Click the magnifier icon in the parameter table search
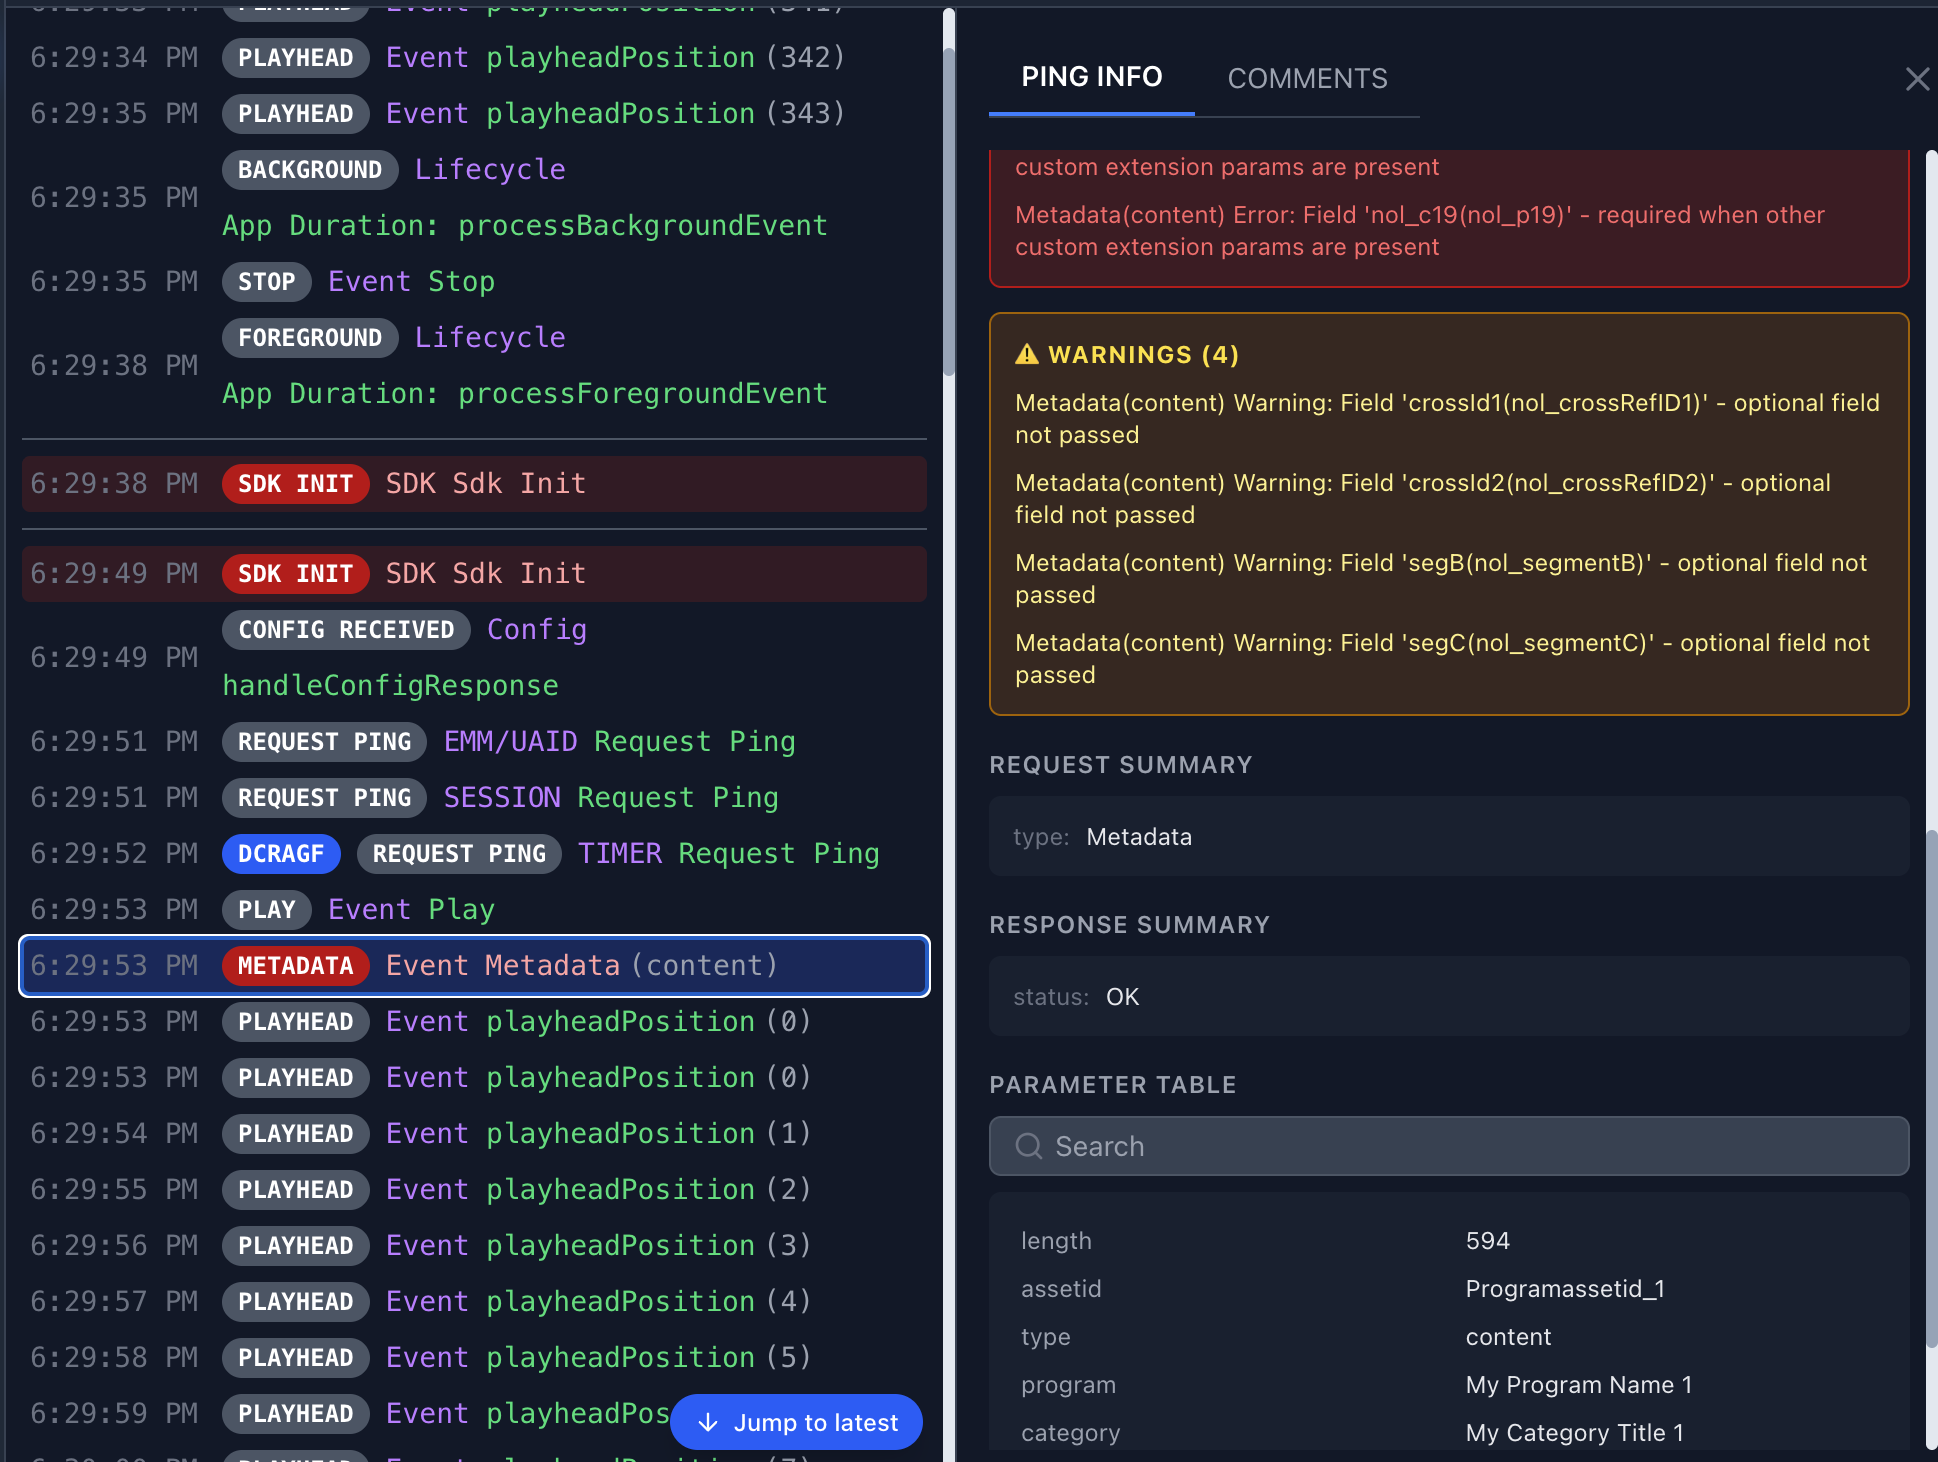The height and width of the screenshot is (1462, 1938). pos(1028,1146)
